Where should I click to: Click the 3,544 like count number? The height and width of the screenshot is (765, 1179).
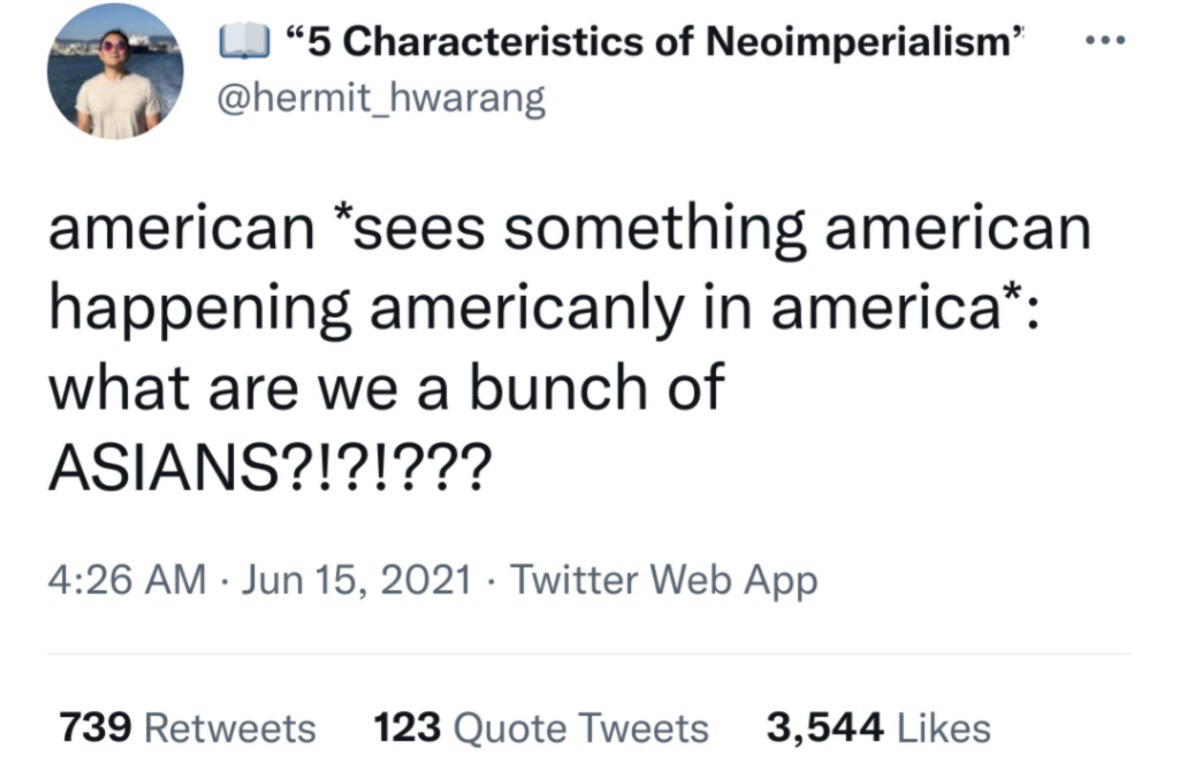pyautogui.click(x=824, y=727)
